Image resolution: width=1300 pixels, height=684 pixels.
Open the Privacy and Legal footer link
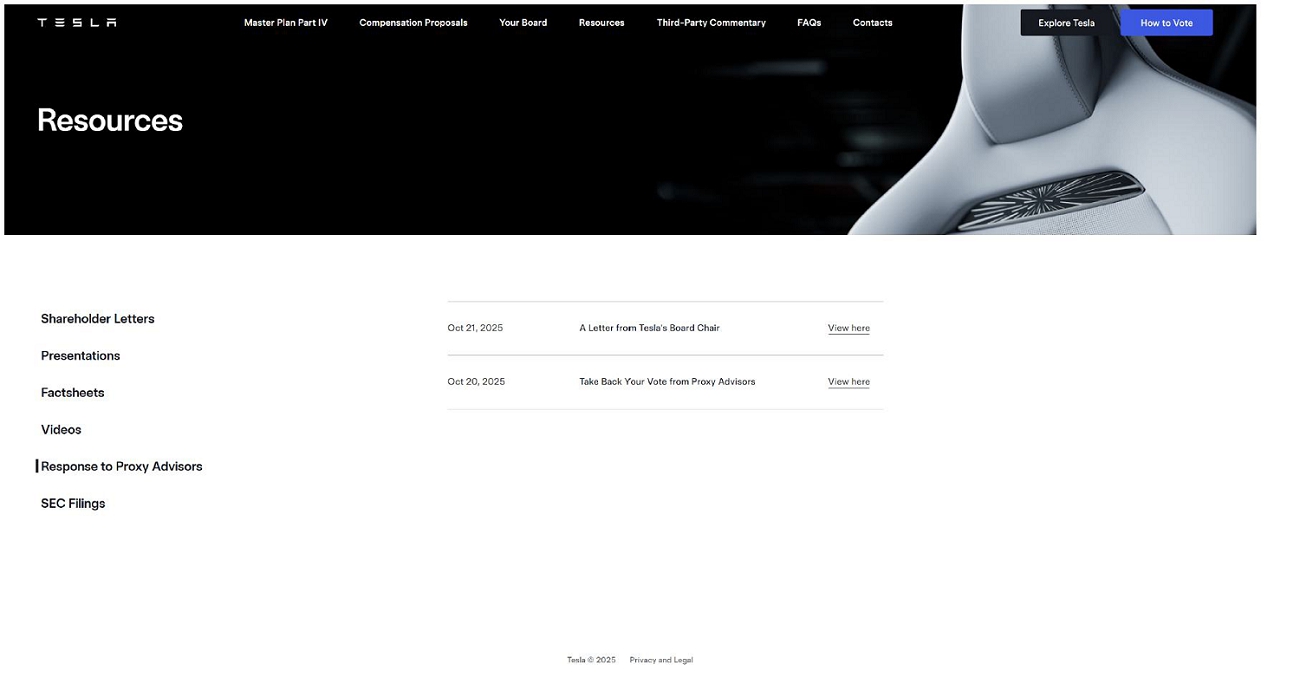(661, 660)
